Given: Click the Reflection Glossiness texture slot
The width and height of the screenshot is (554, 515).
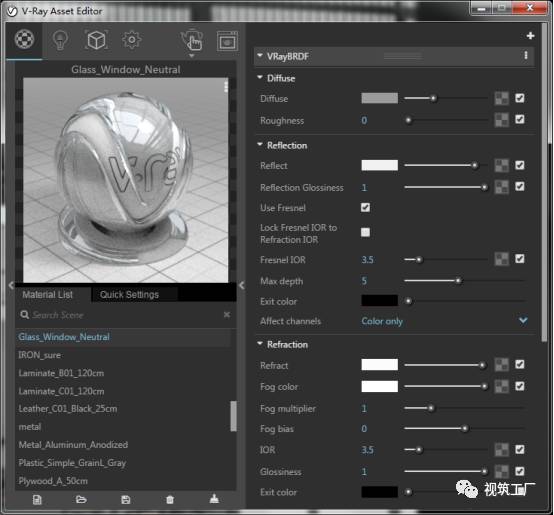Looking at the screenshot, I should tap(501, 187).
